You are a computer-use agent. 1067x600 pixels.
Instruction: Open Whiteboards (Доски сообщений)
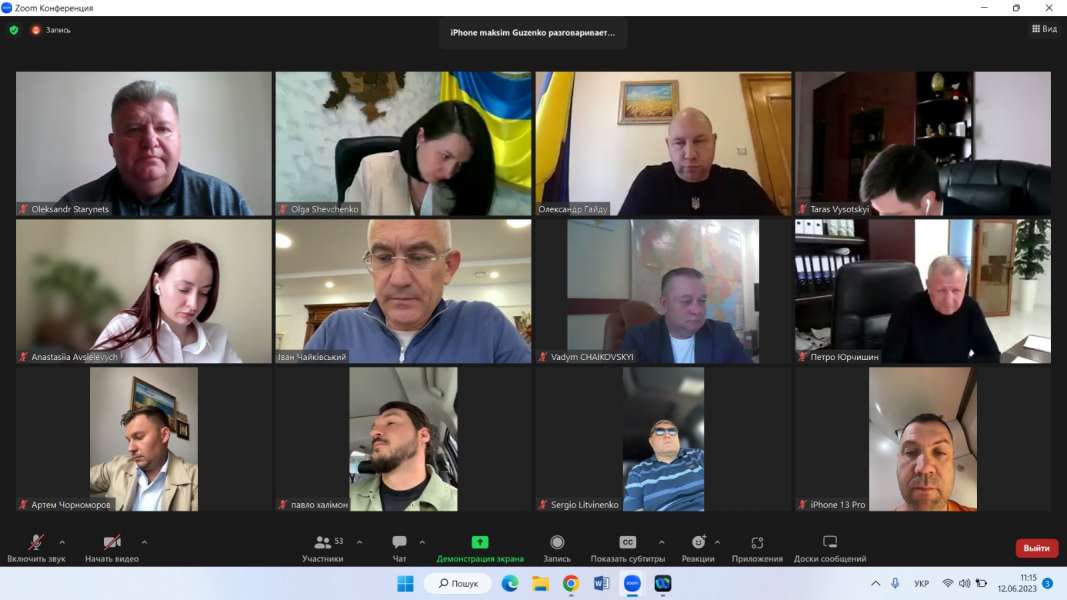(829, 546)
